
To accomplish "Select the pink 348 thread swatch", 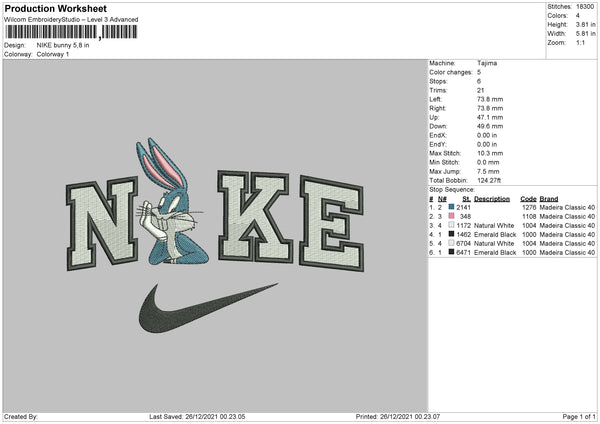I will click(452, 216).
